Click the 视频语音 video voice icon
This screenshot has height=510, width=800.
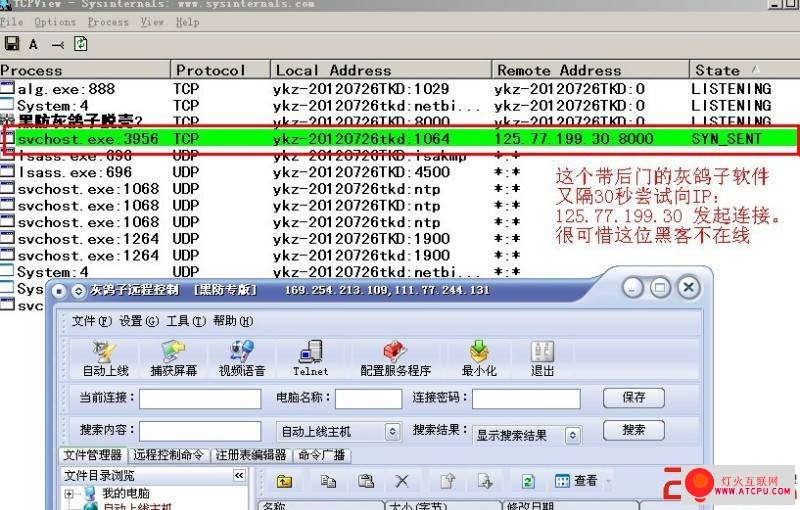coord(242,359)
